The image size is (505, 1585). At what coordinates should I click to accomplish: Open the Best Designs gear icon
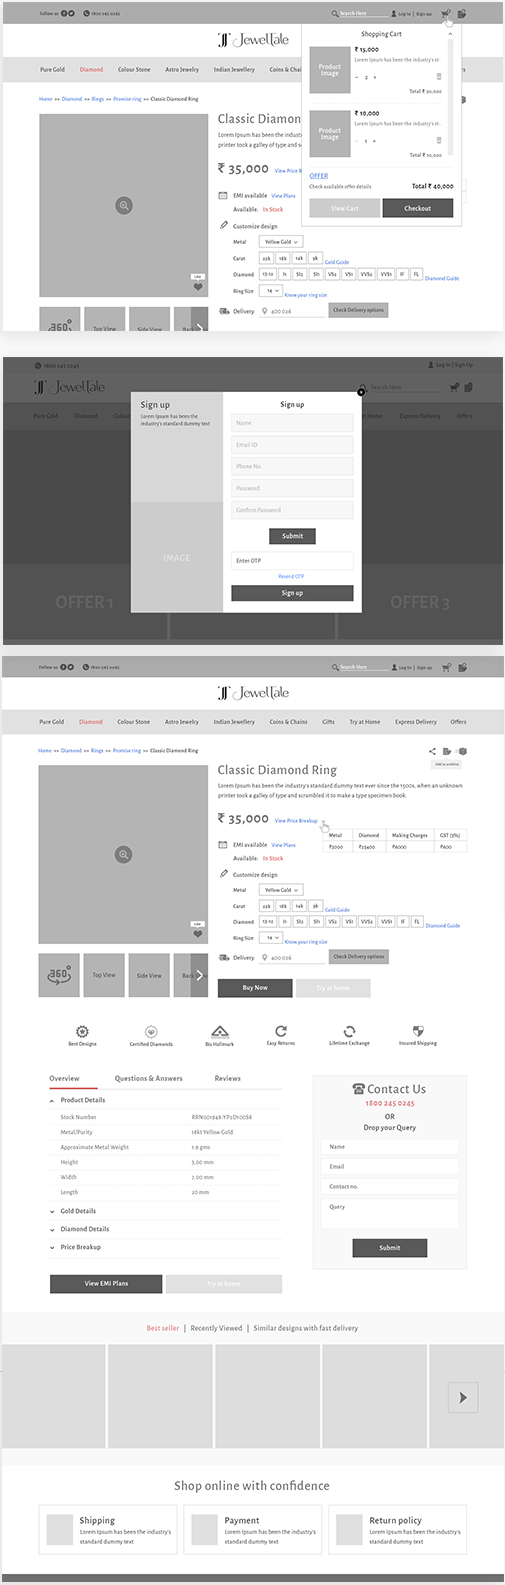click(82, 1031)
